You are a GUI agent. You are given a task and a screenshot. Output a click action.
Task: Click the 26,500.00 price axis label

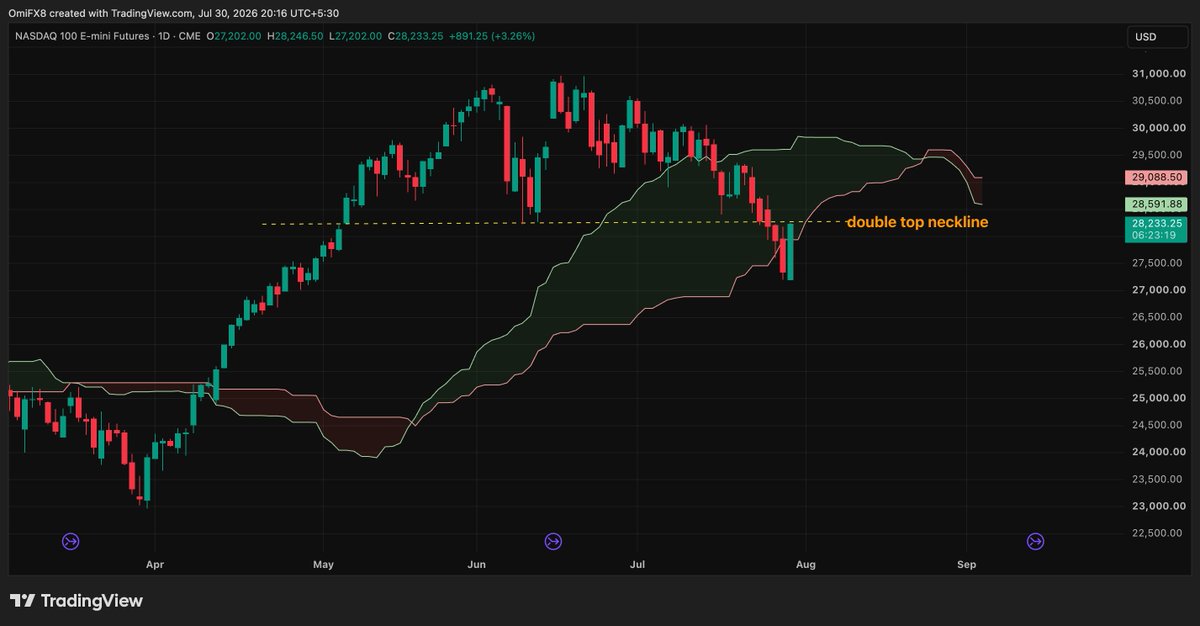(1158, 317)
